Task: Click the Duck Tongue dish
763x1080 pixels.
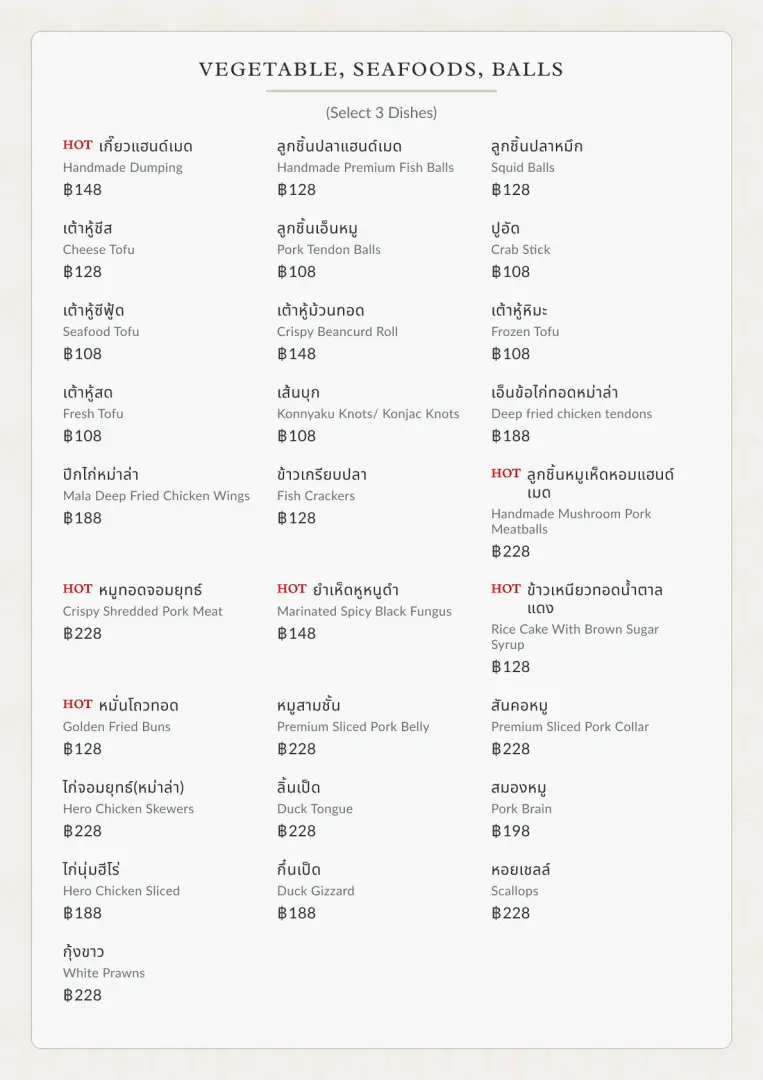Action: [x=315, y=809]
